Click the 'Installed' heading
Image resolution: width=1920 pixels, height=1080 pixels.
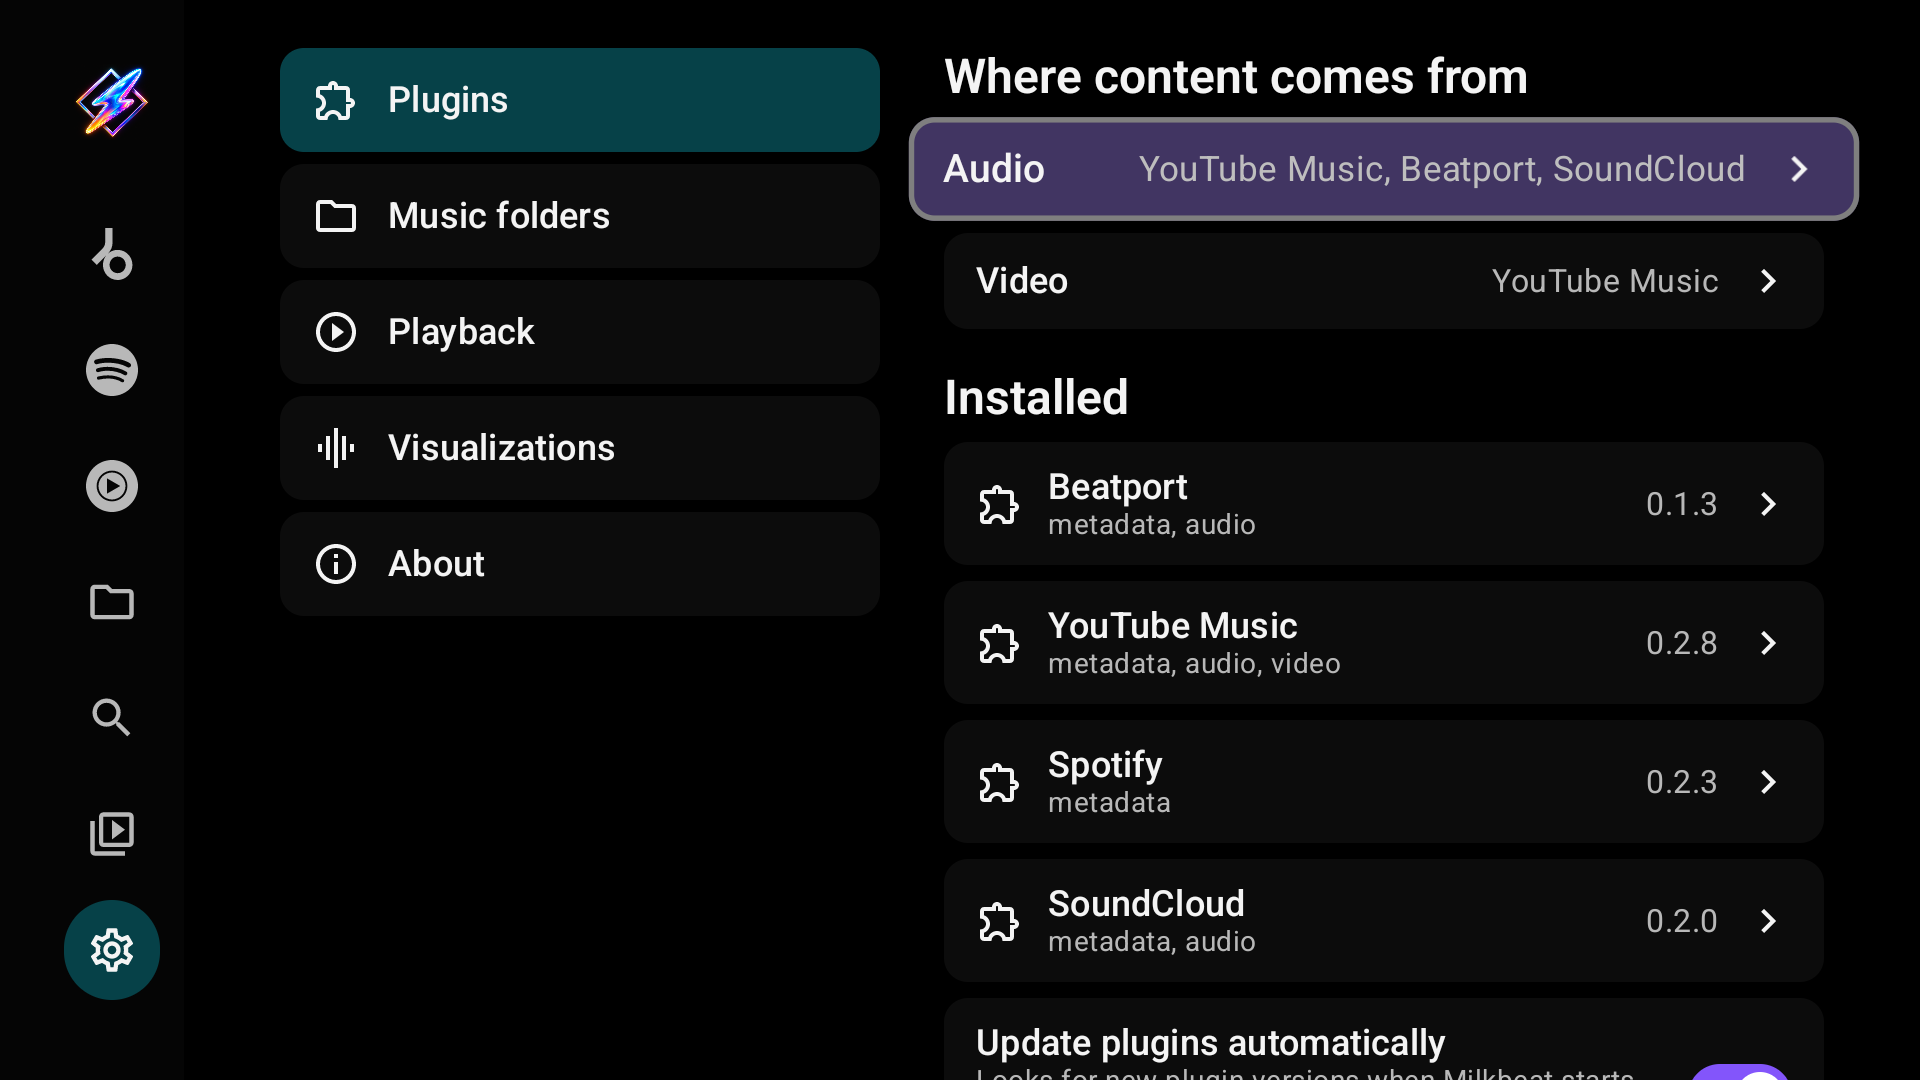click(1036, 398)
